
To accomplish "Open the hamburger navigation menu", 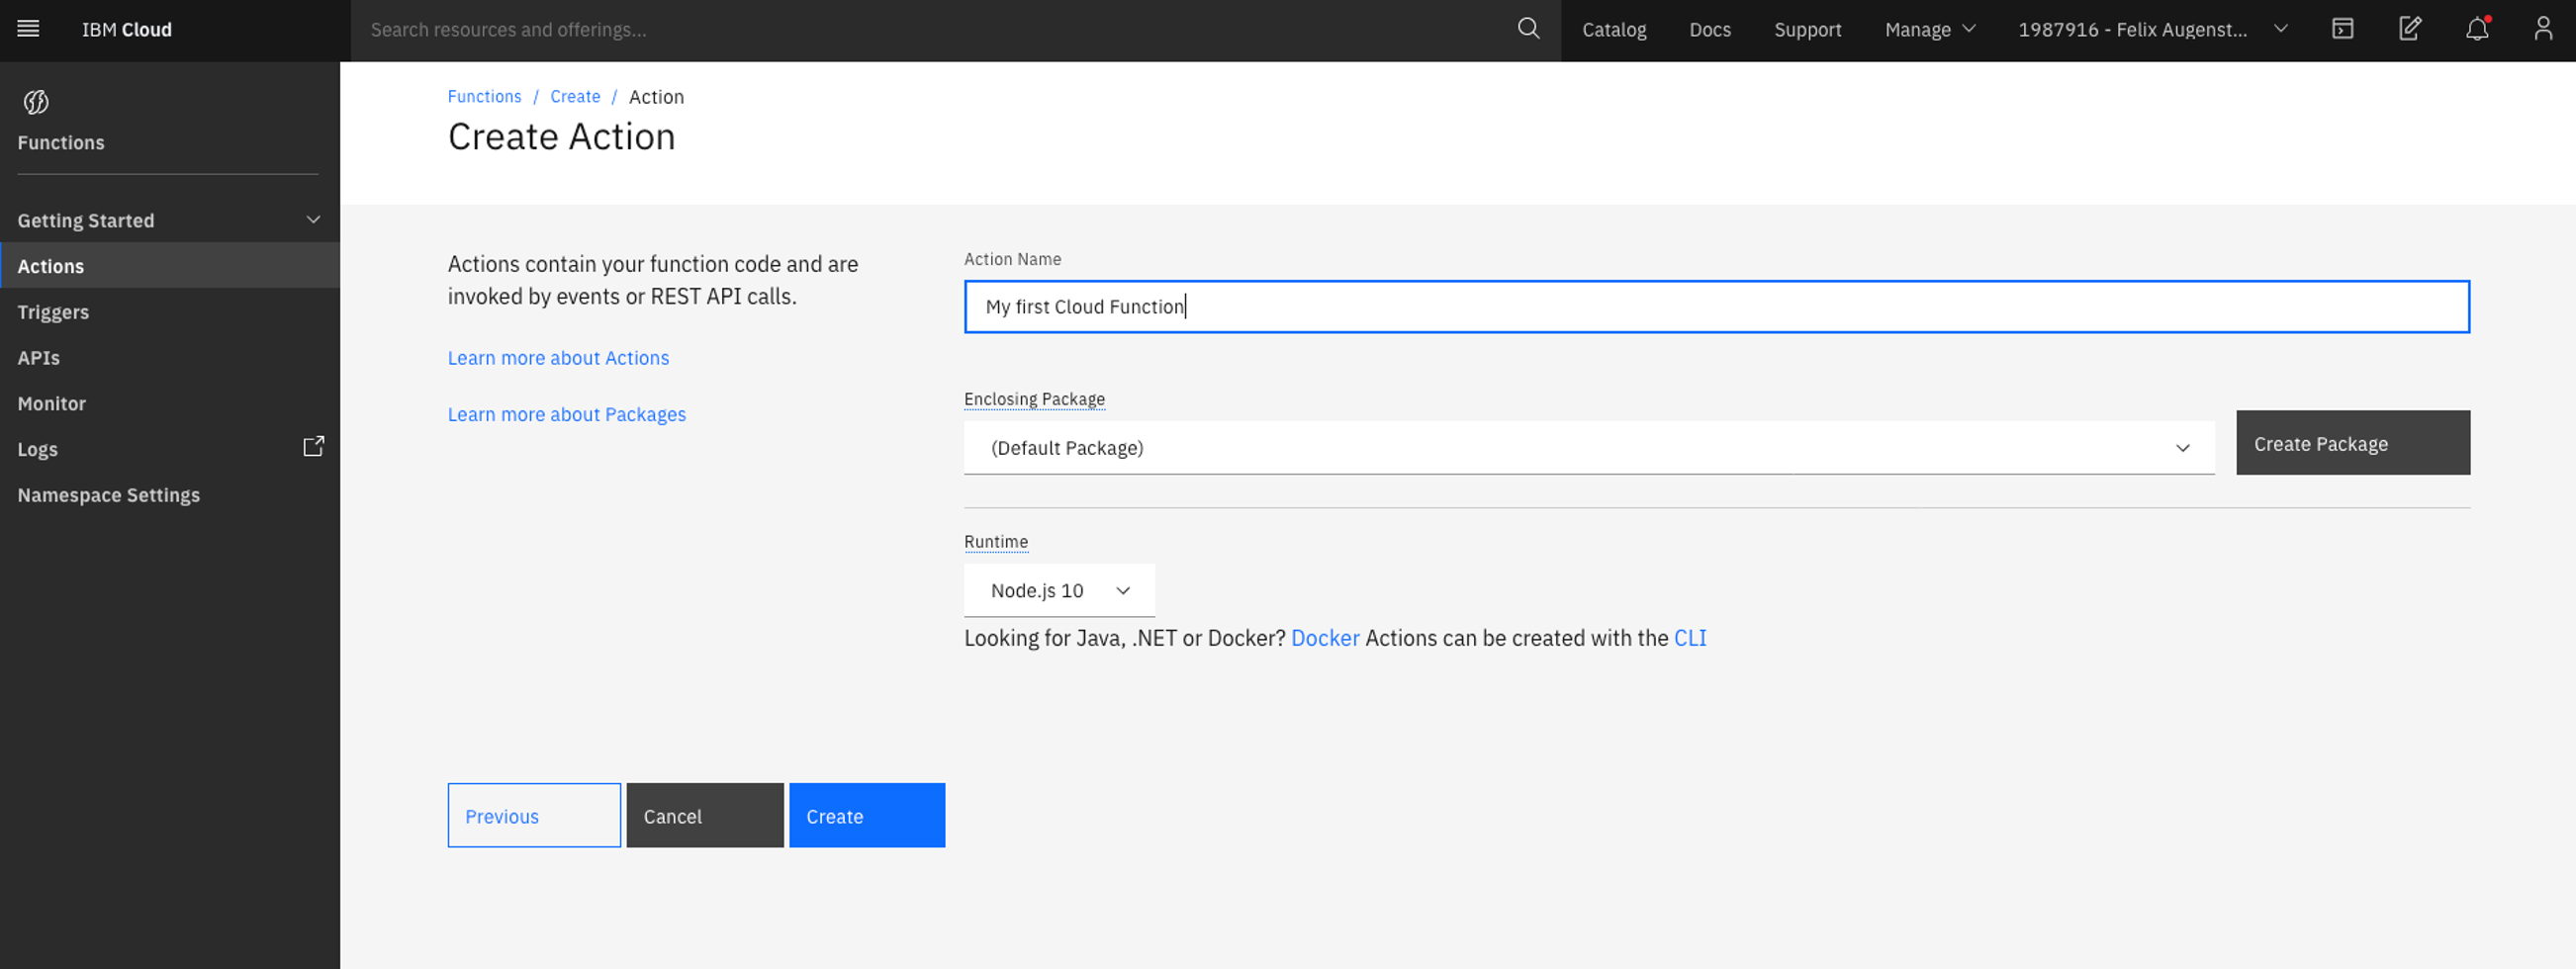I will pyautogui.click(x=28, y=29).
